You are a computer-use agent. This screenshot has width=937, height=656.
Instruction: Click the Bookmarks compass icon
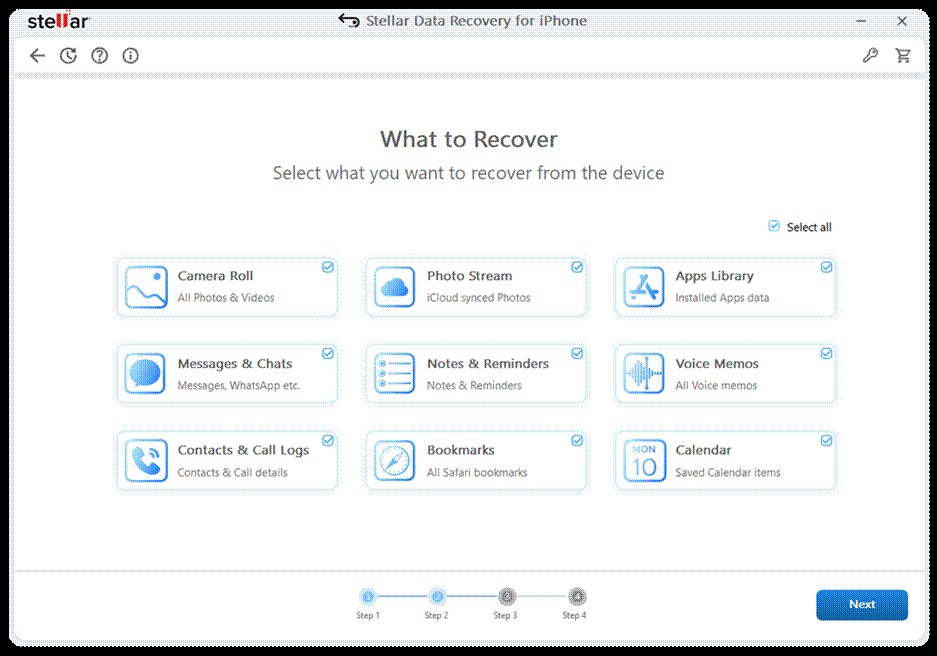coord(395,461)
